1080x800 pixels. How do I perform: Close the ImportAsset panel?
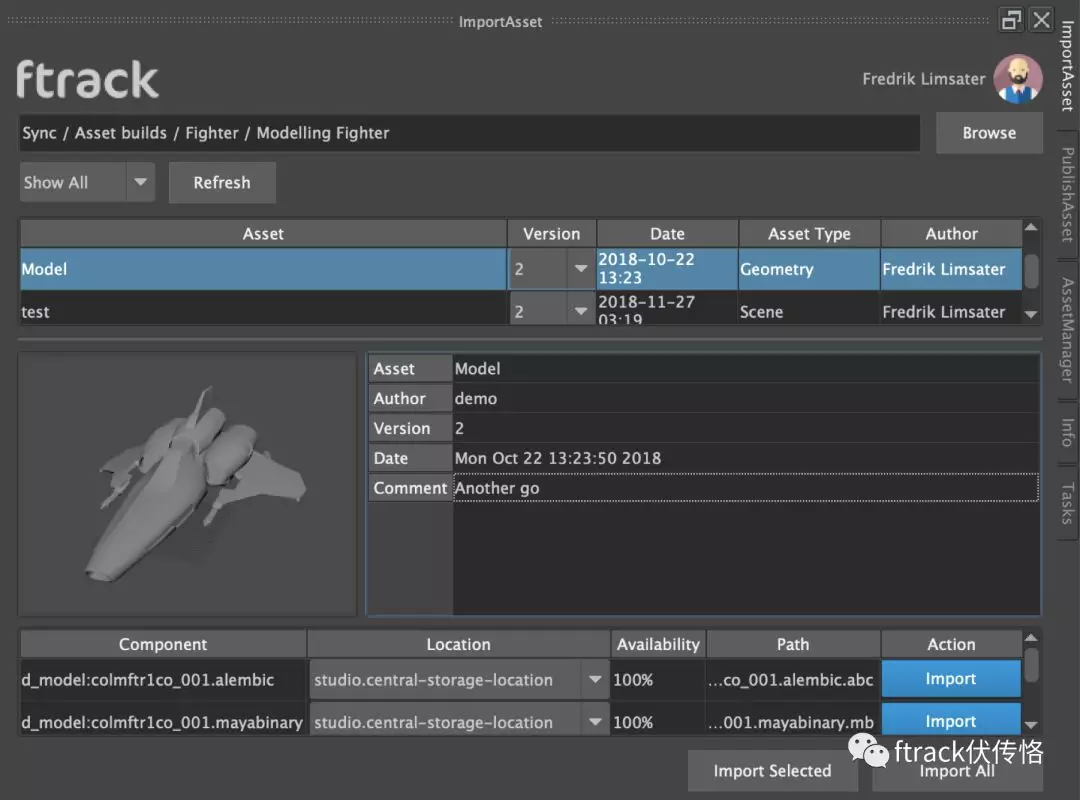tap(1041, 20)
